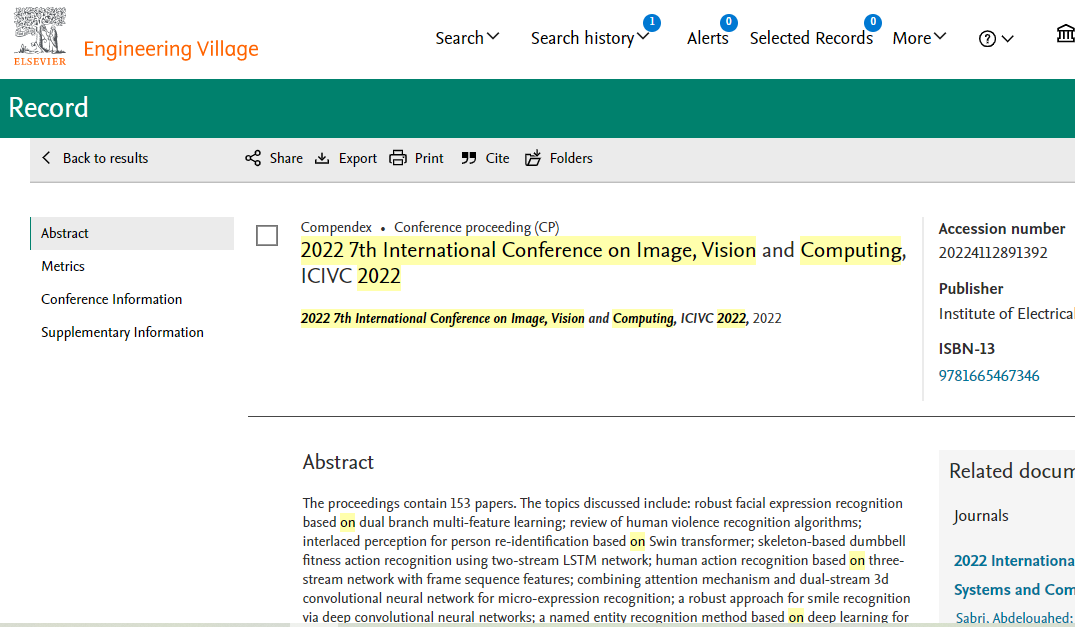Image resolution: width=1075 pixels, height=627 pixels.
Task: Open the ISBN-13 9781665467346 link
Action: point(989,376)
